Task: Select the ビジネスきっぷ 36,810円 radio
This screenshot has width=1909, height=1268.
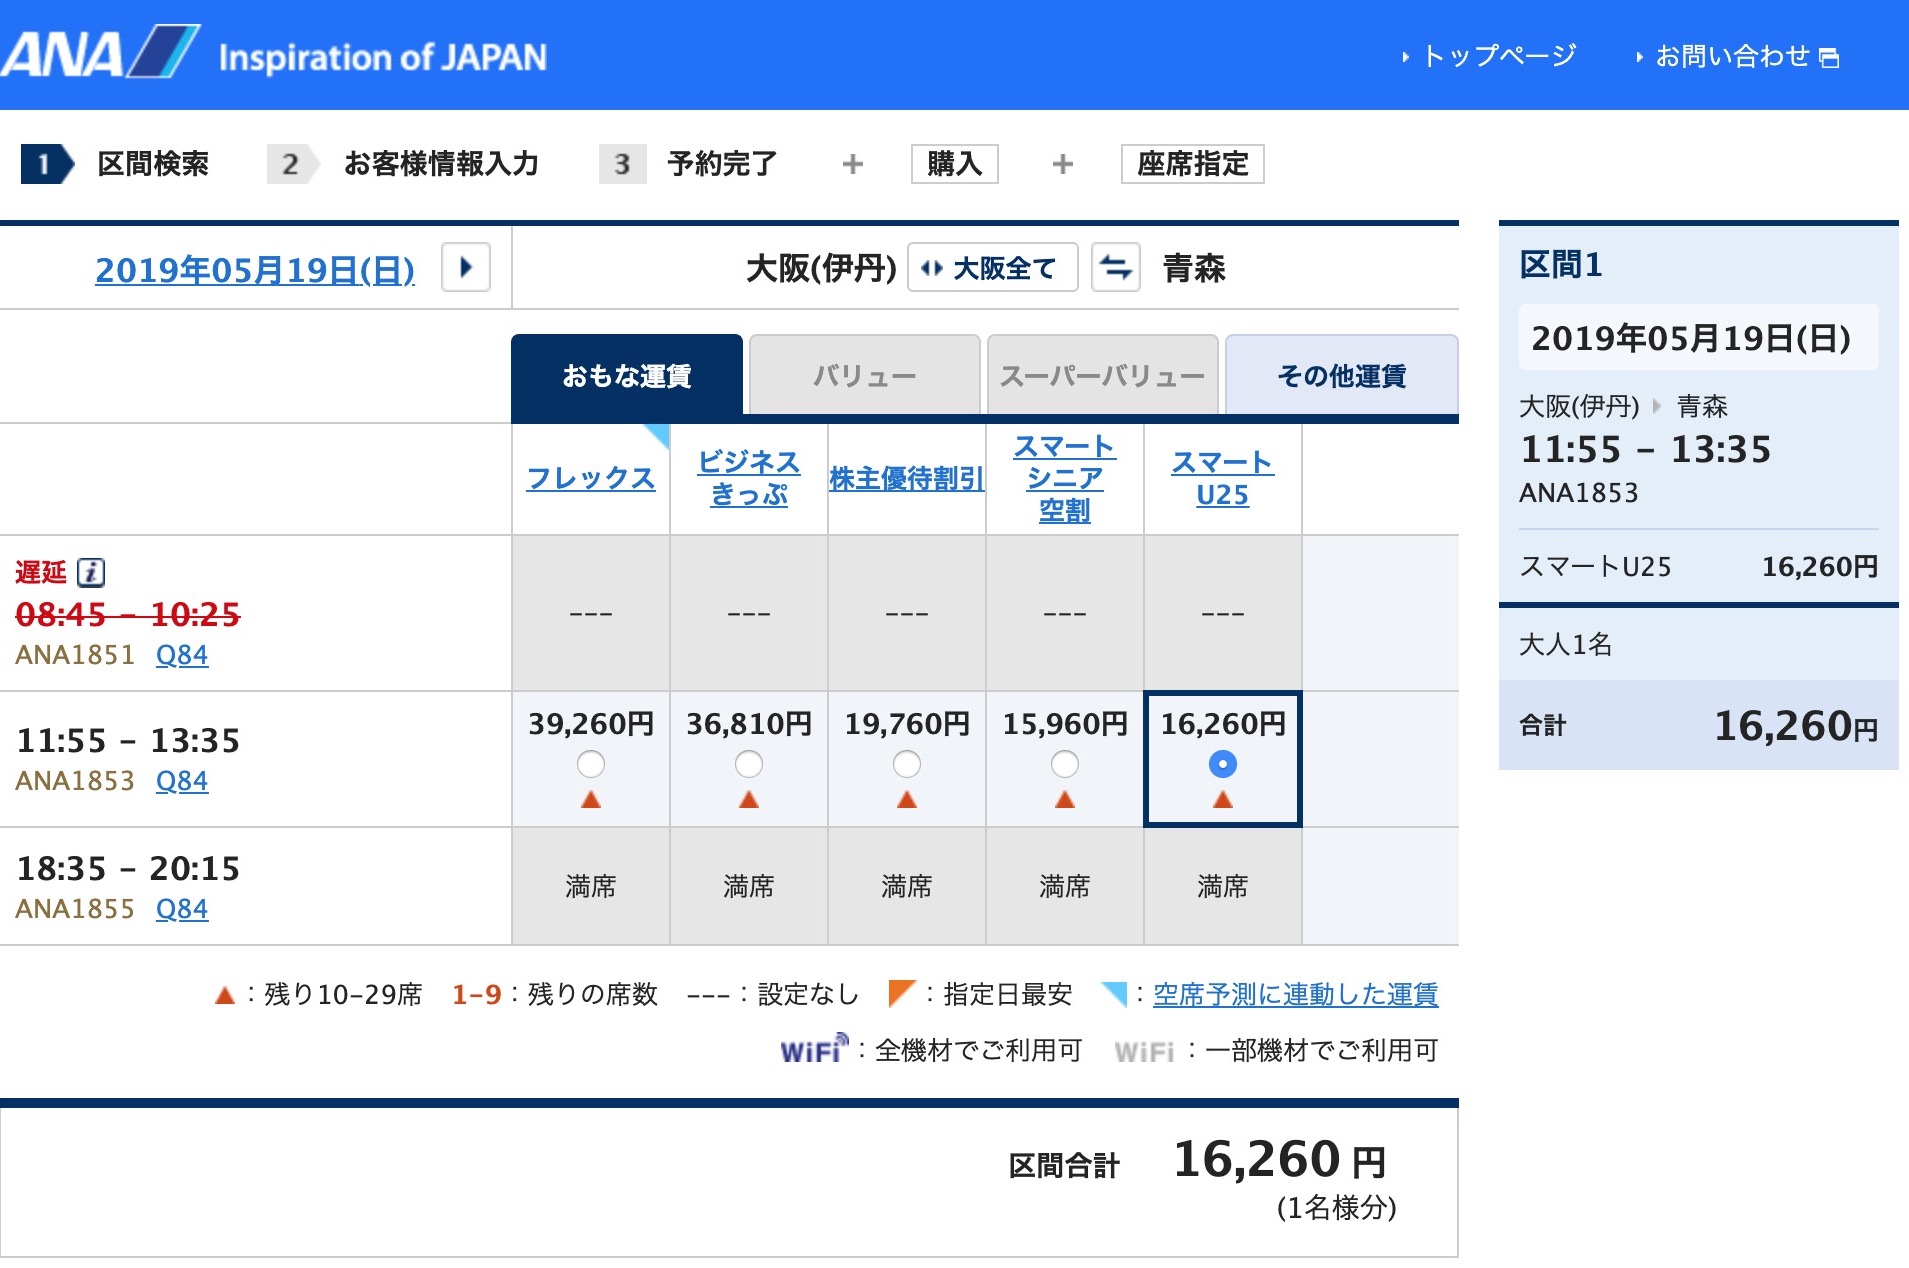Action: [x=749, y=764]
